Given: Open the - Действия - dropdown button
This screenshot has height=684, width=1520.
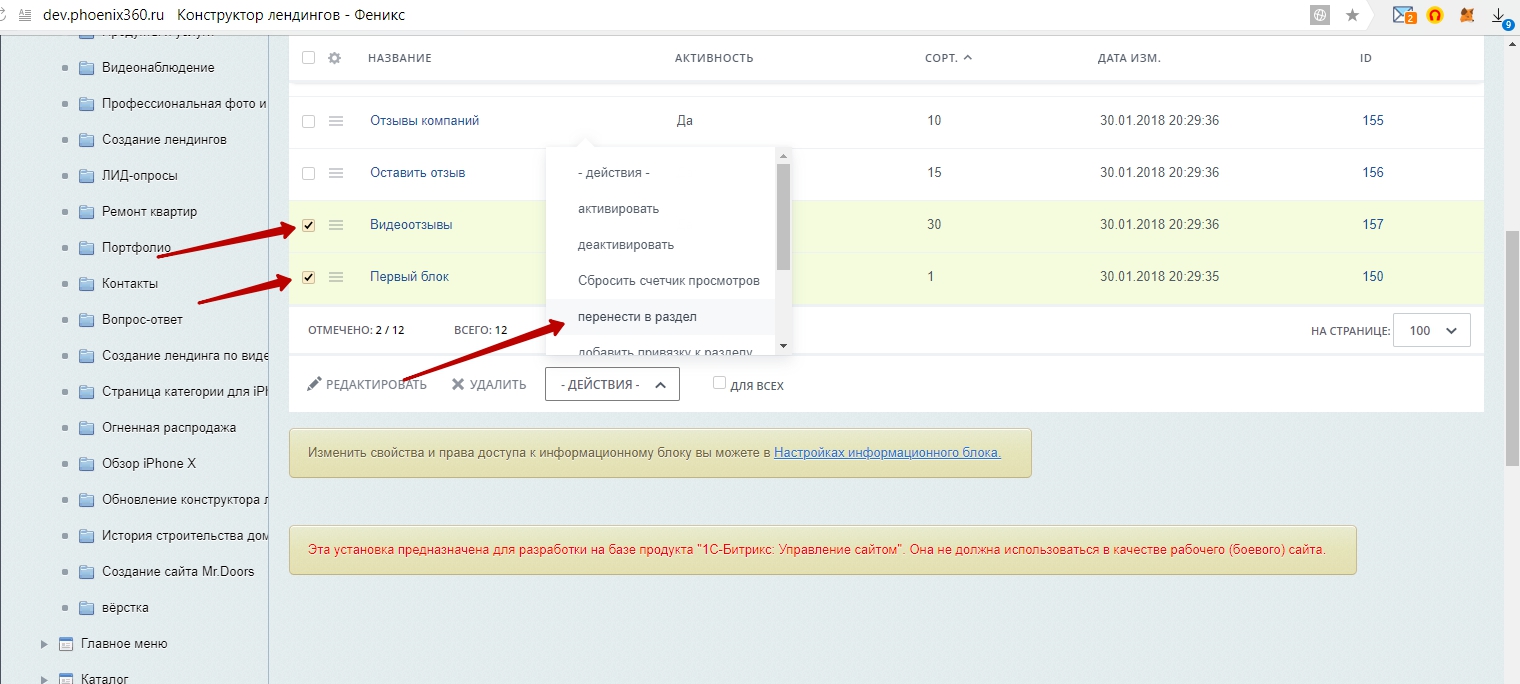Looking at the screenshot, I should 612,384.
